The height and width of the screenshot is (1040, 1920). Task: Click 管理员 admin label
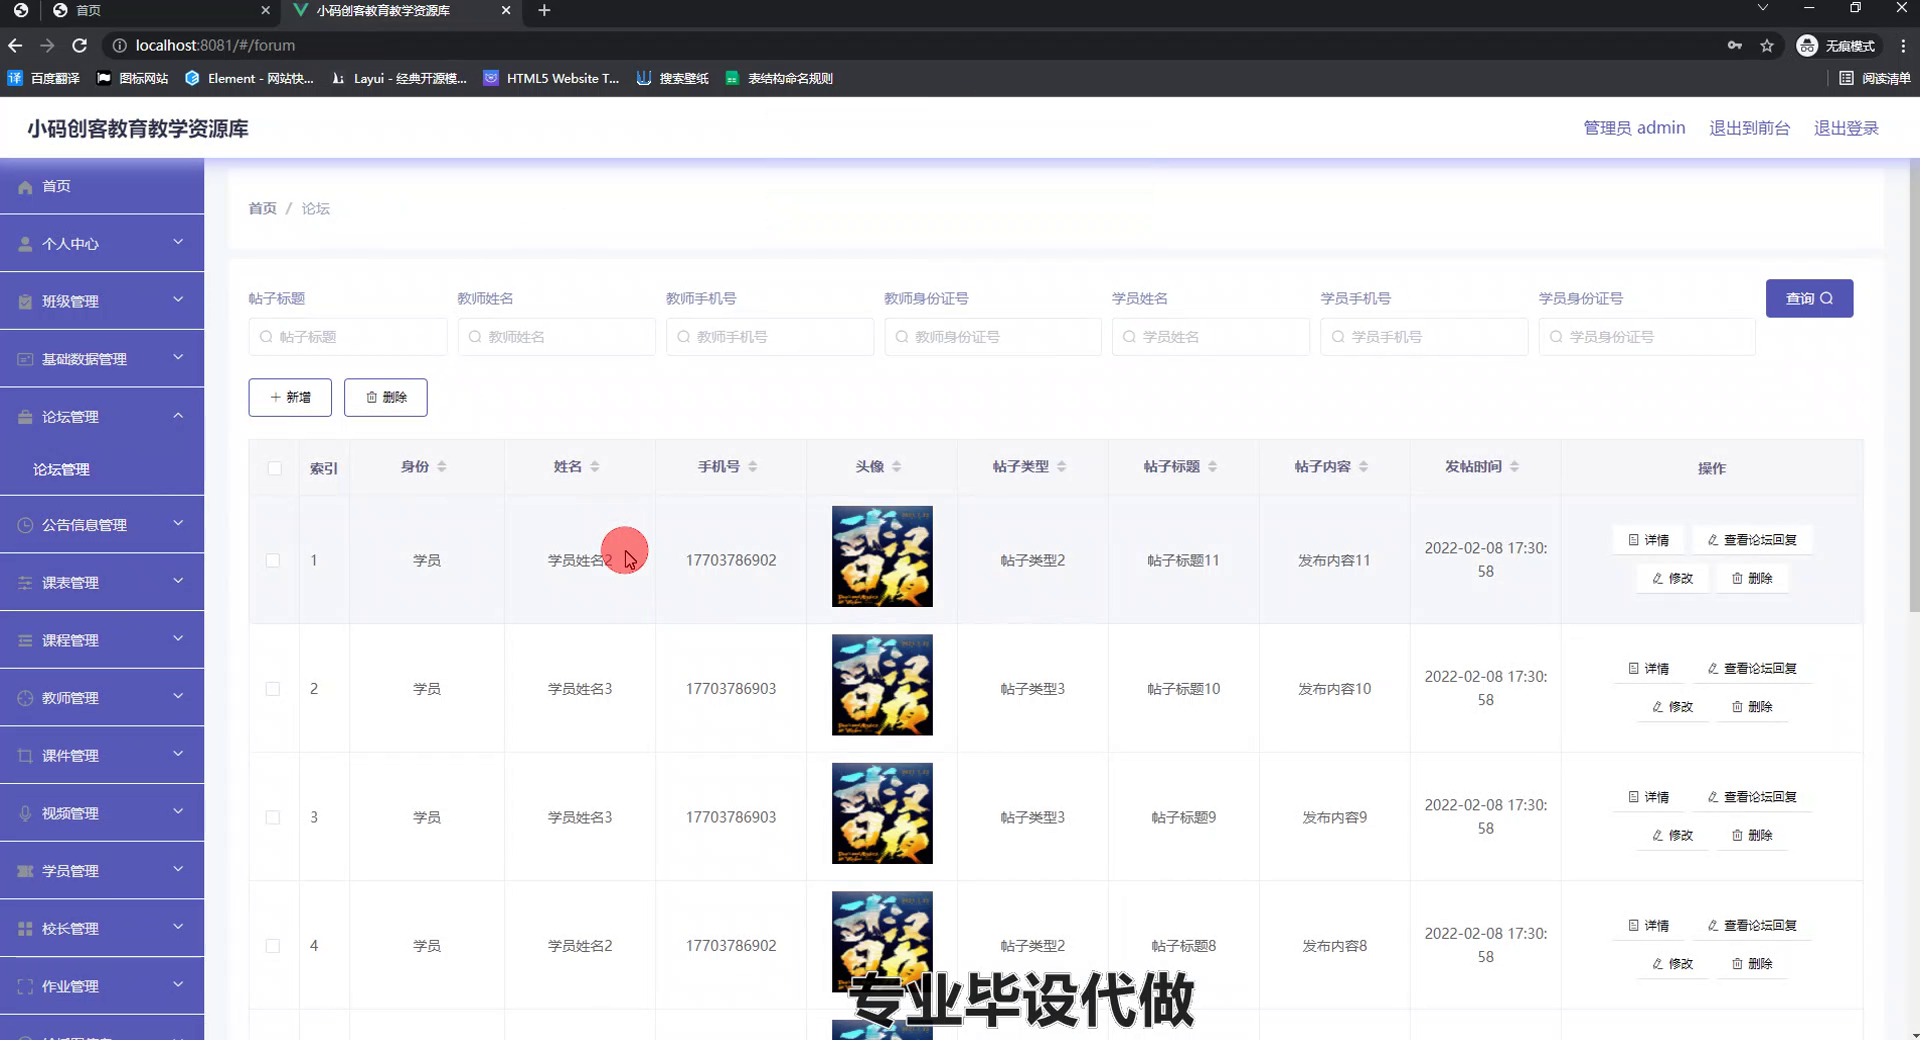pos(1634,128)
